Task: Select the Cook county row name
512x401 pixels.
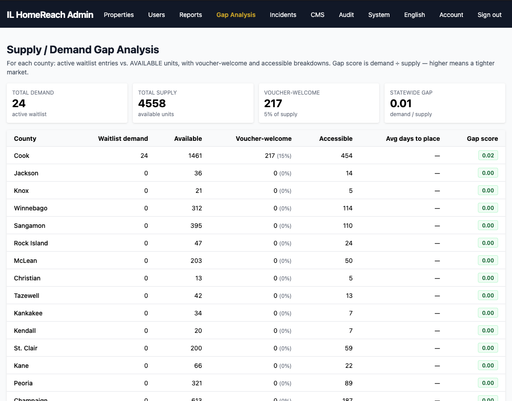Action: pyautogui.click(x=22, y=156)
